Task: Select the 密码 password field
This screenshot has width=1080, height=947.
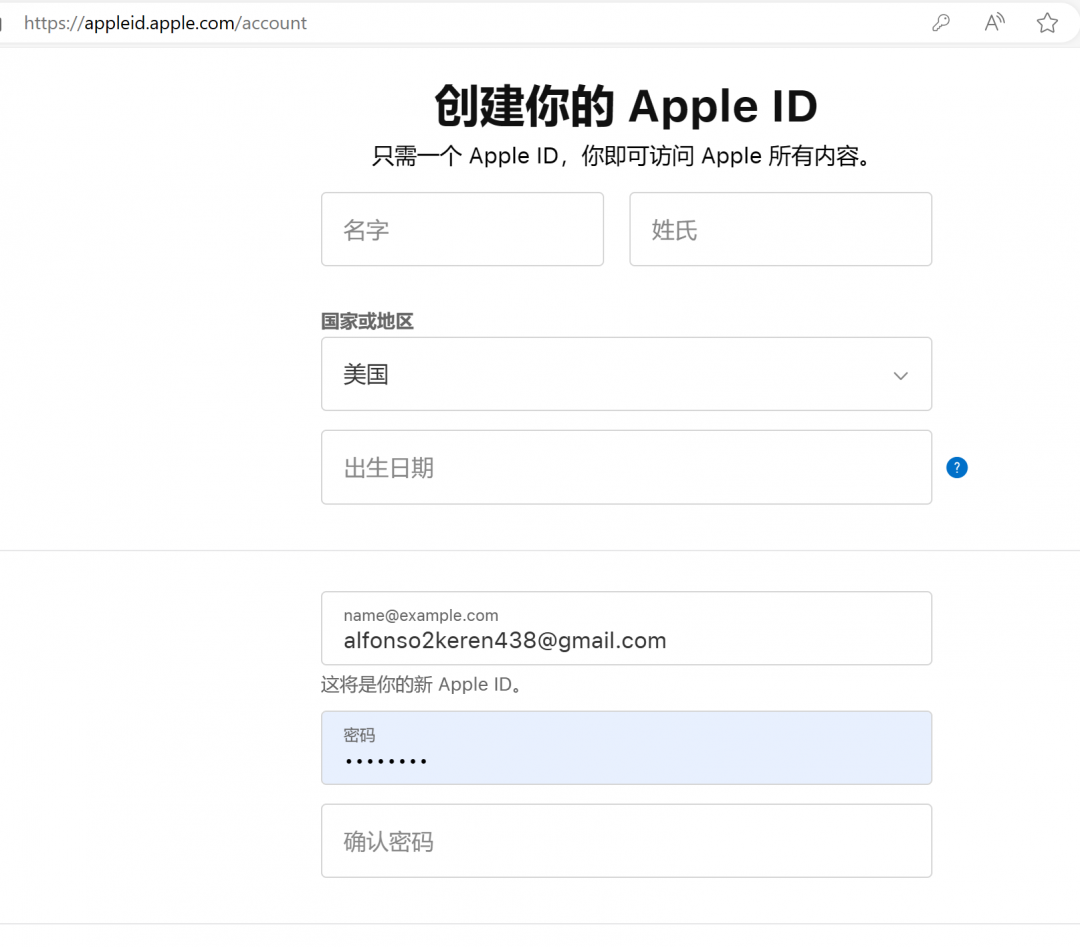Action: pos(626,748)
